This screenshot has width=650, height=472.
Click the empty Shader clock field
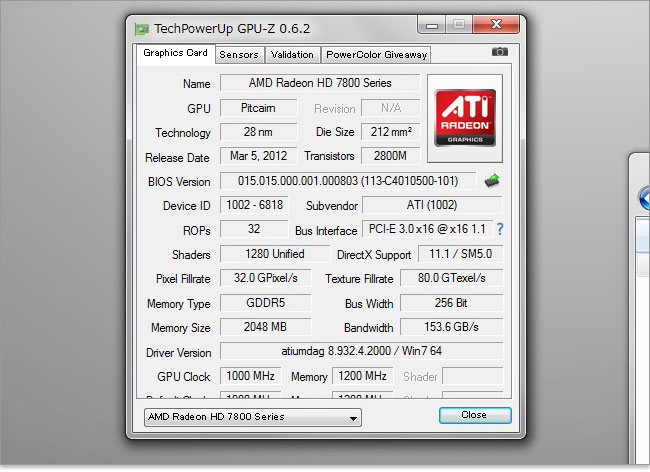(473, 375)
